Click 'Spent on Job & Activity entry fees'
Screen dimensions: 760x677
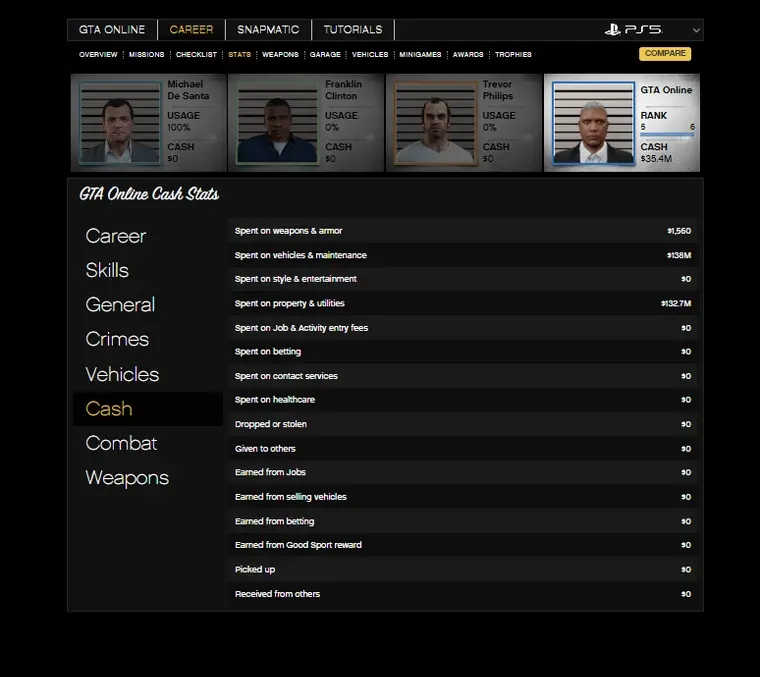[463, 328]
